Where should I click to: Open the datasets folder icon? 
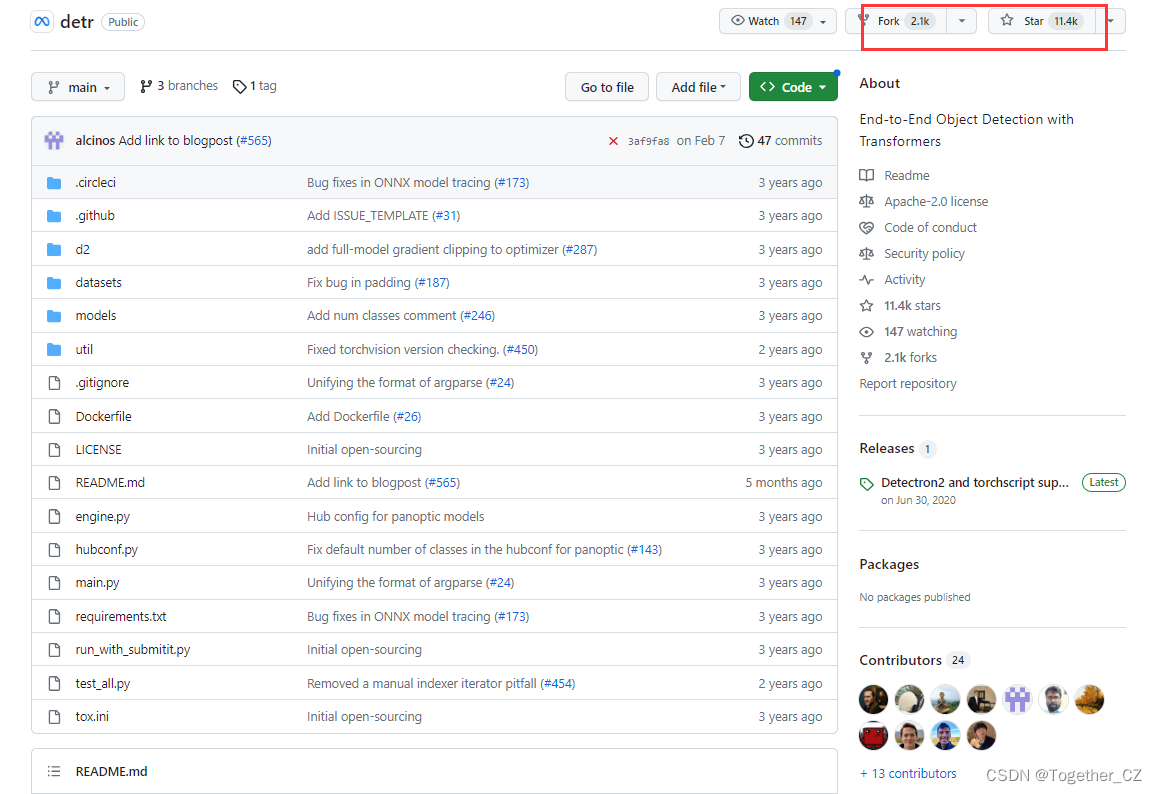coord(54,283)
